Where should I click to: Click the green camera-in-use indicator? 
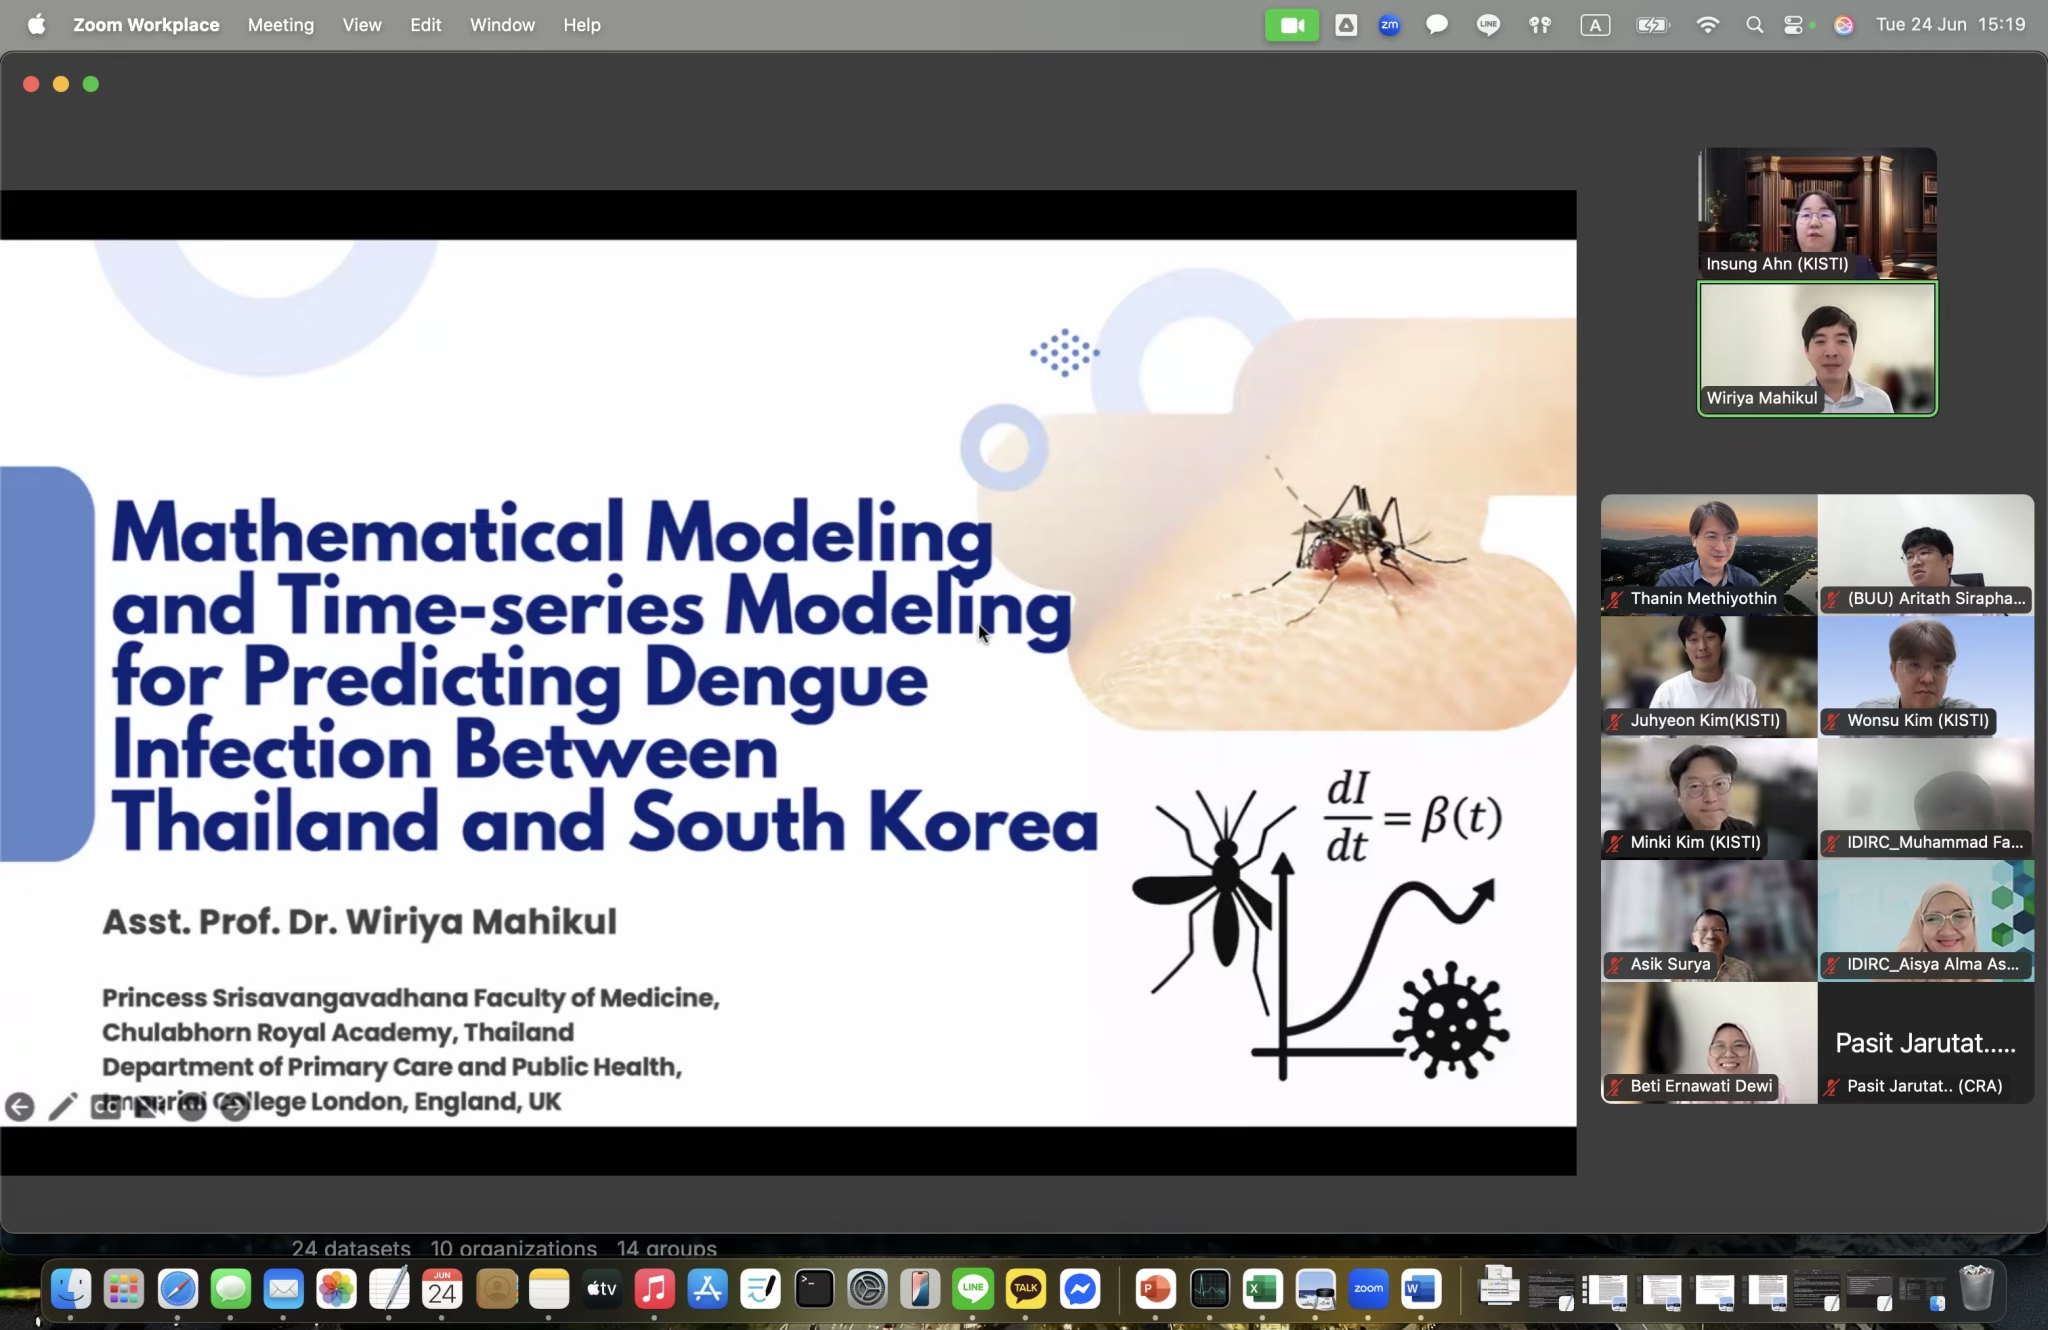click(1292, 25)
